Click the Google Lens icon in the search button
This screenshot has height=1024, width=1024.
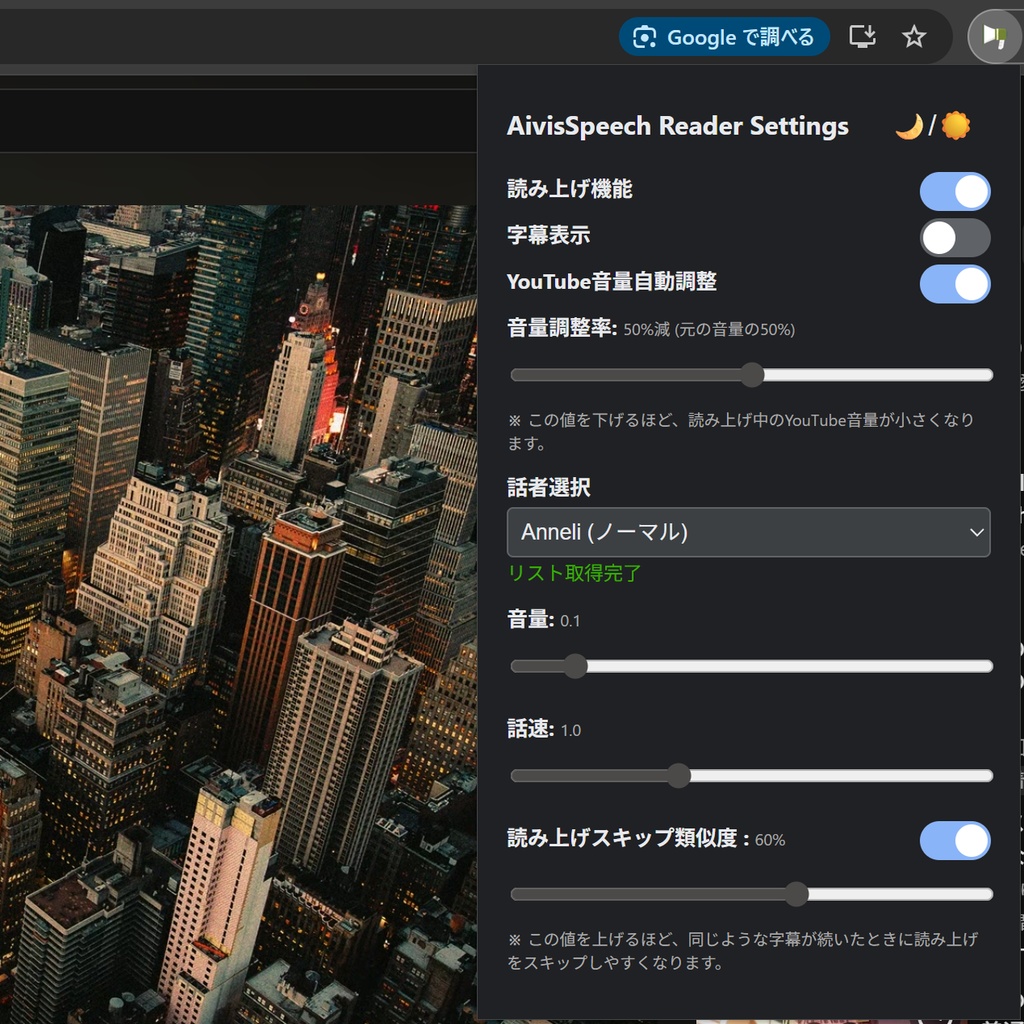pos(645,36)
